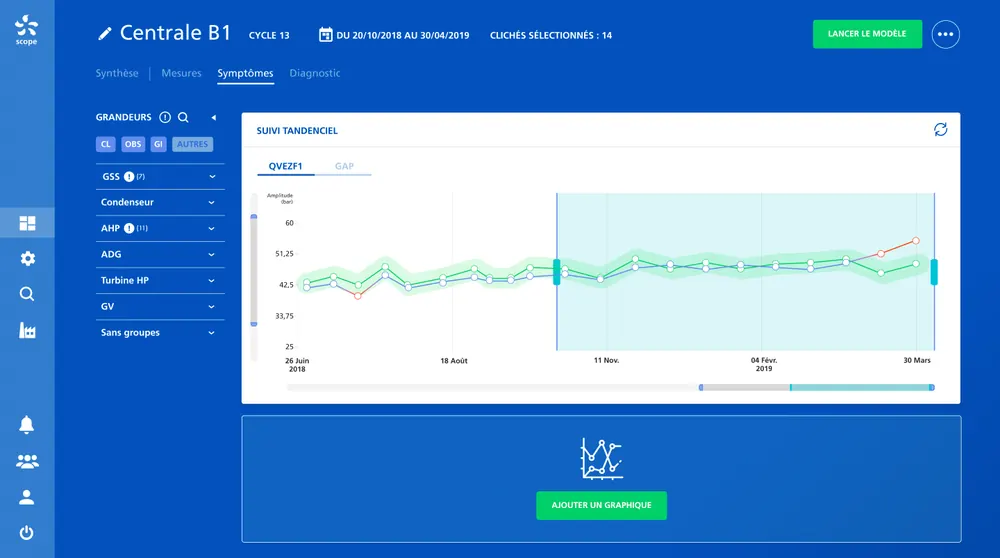The height and width of the screenshot is (558, 1000).
Task: Click the 04 Févr. 2019 axis label
Action: (x=764, y=364)
